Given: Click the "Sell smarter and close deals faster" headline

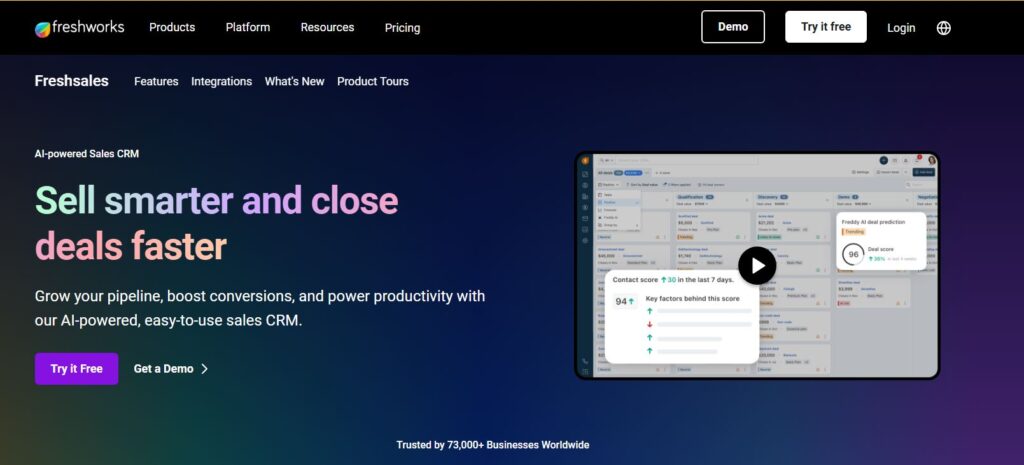Looking at the screenshot, I should tap(216, 223).
